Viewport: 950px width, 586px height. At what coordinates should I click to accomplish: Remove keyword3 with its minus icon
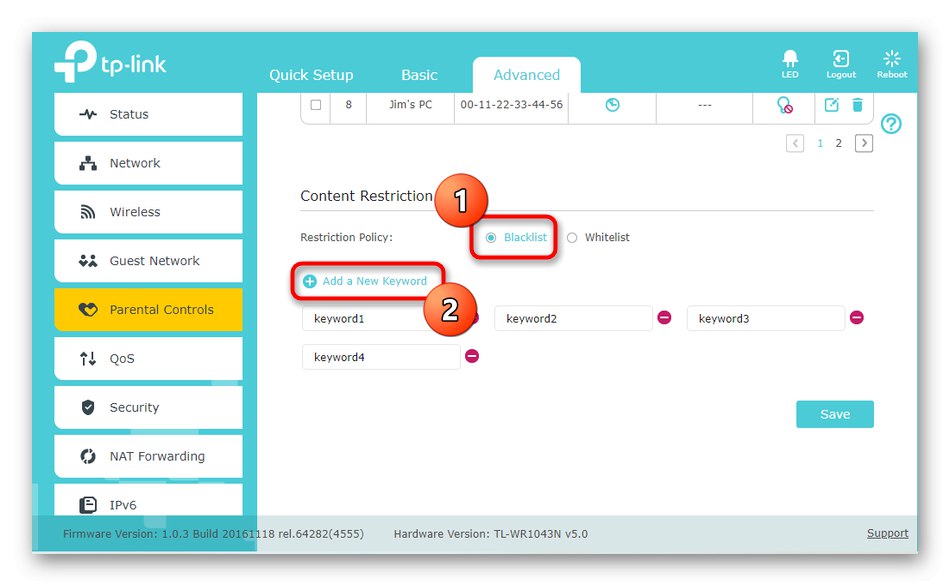(857, 318)
